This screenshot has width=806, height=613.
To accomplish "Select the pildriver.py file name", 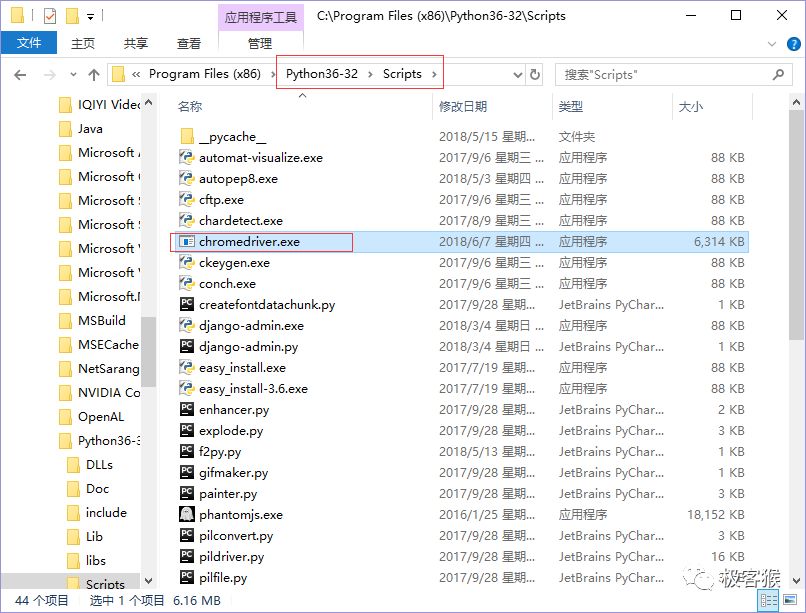I will 231,557.
